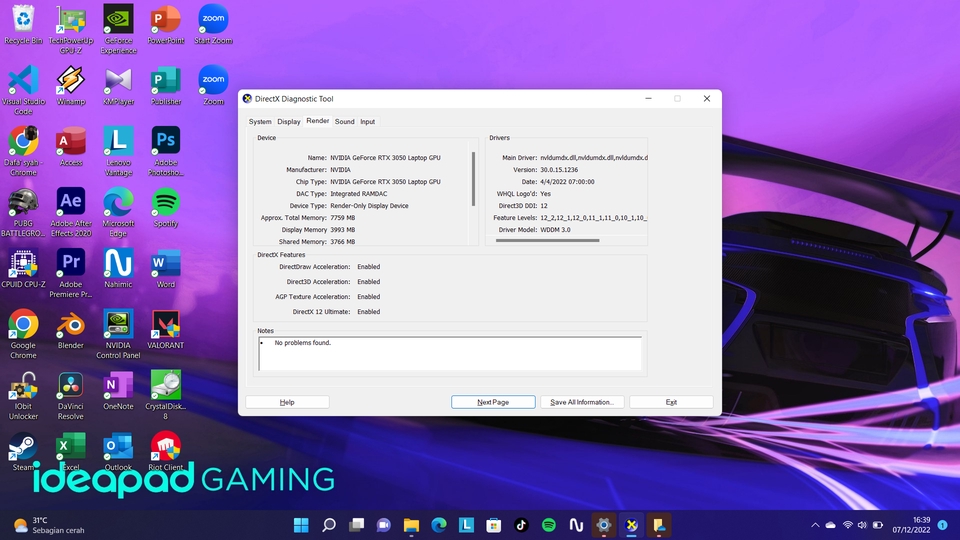Select the Render tab

317,121
